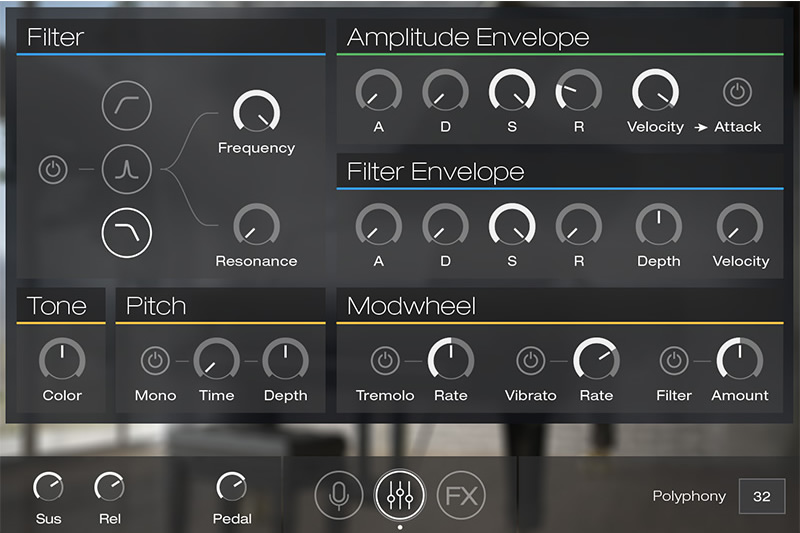Viewport: 800px width, 533px height.
Task: Click the Vibrato Rate knob
Action: point(596,360)
